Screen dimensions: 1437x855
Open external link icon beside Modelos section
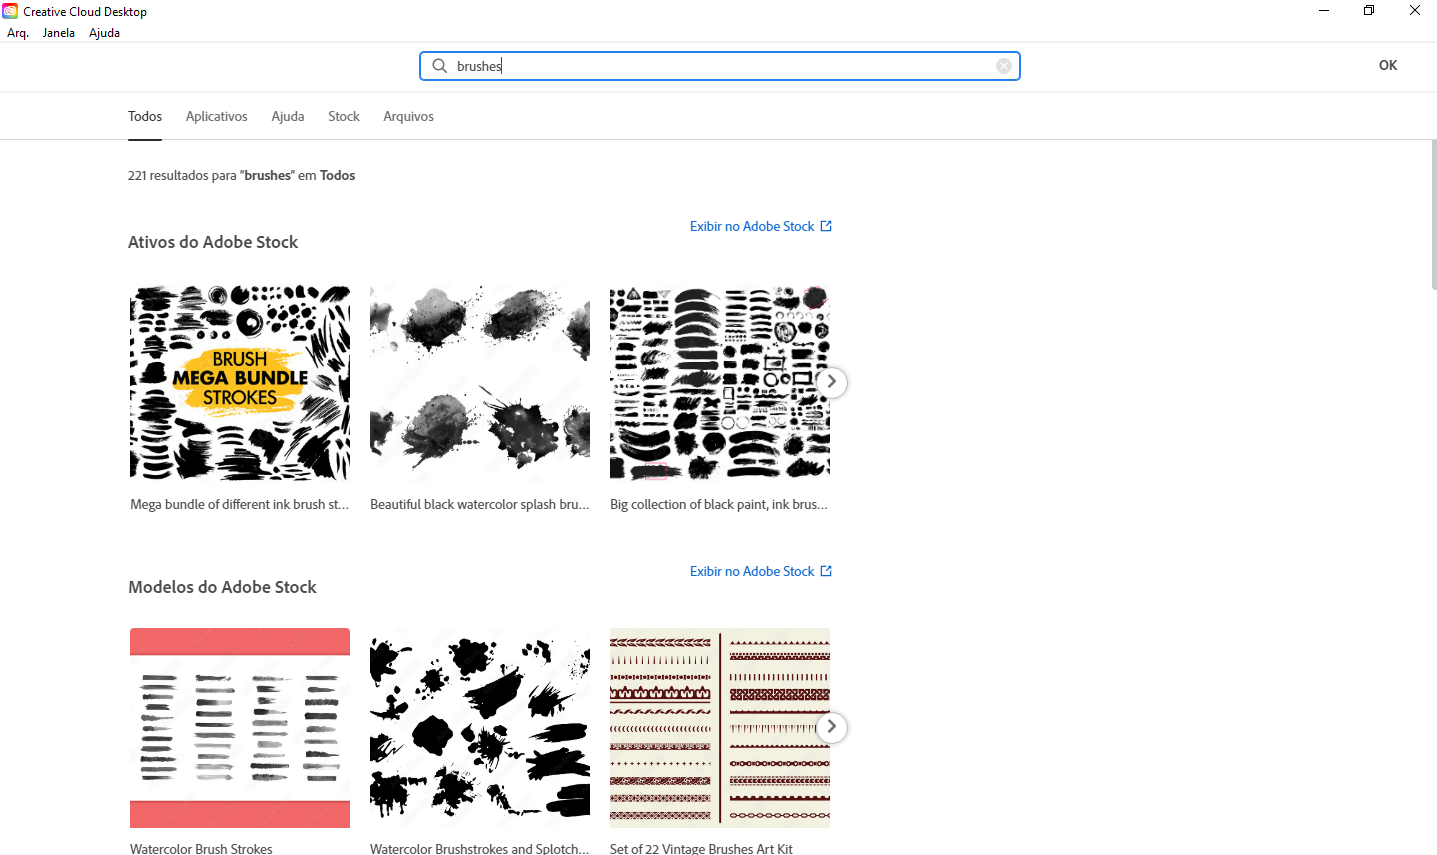click(x=826, y=571)
